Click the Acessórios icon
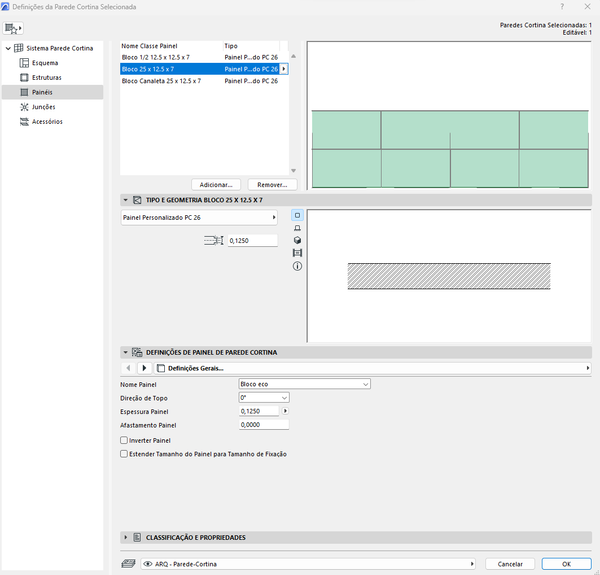The height and width of the screenshot is (575, 600). tap(24, 122)
